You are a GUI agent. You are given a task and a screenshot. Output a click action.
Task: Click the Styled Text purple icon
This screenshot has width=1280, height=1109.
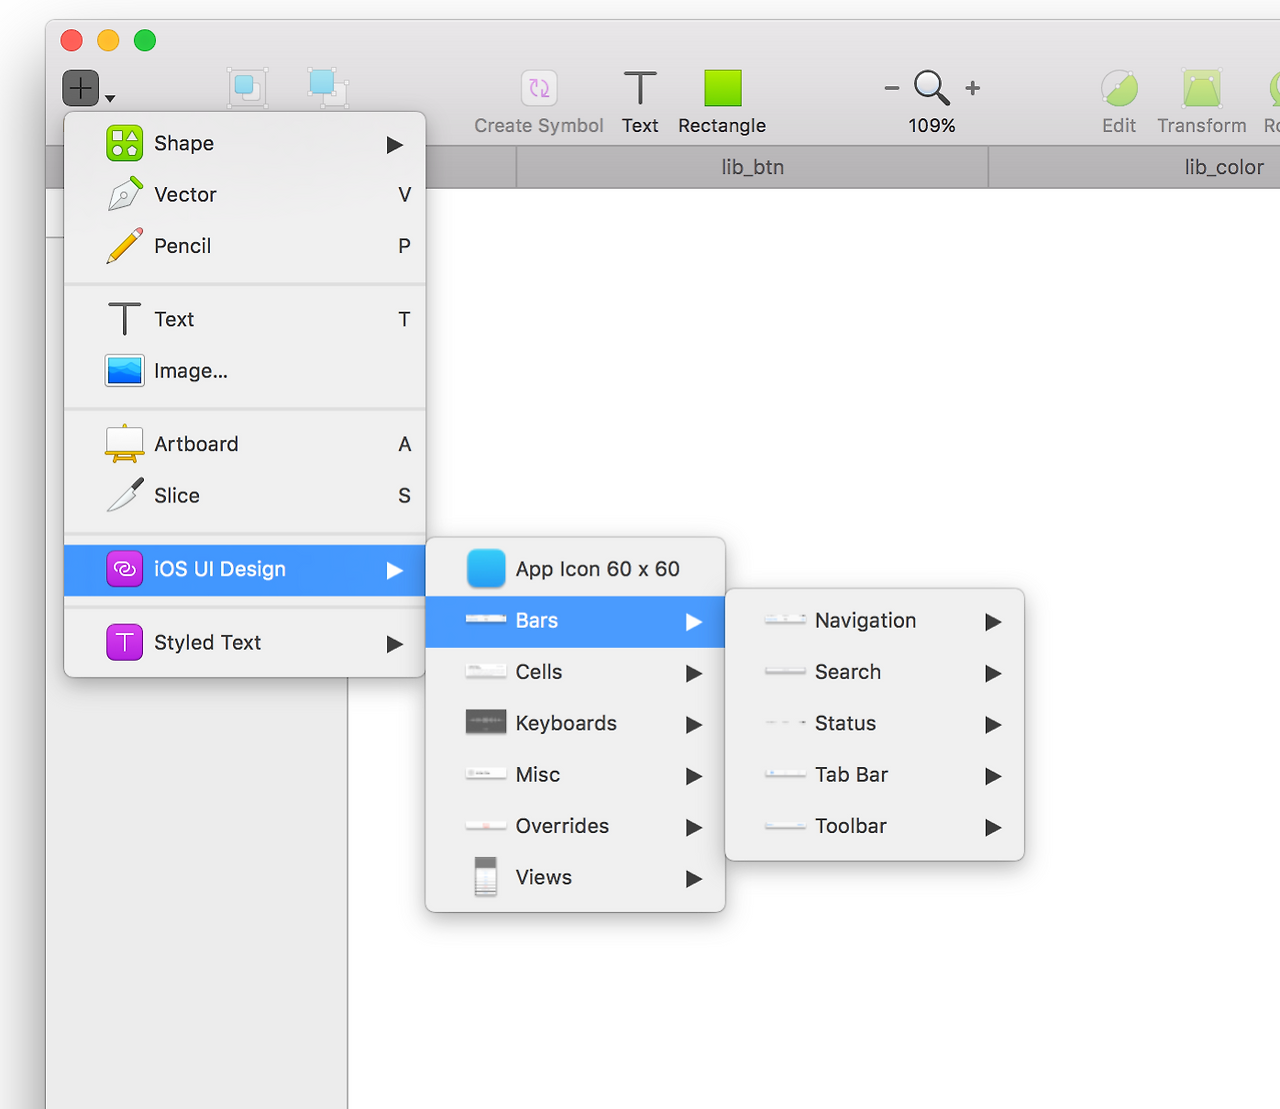pyautogui.click(x=125, y=642)
